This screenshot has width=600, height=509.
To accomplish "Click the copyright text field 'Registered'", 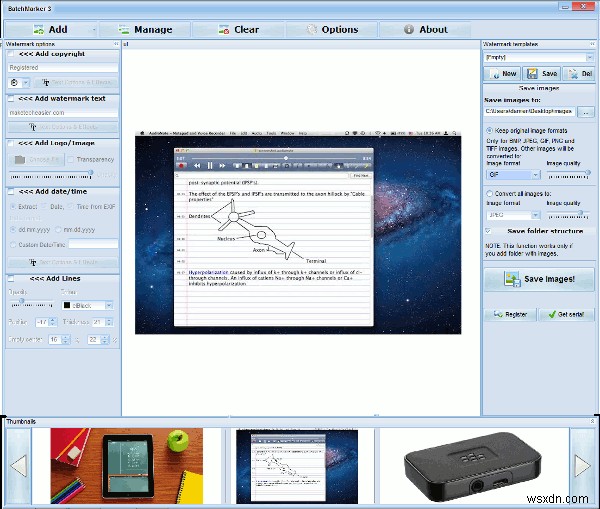I will [63, 67].
